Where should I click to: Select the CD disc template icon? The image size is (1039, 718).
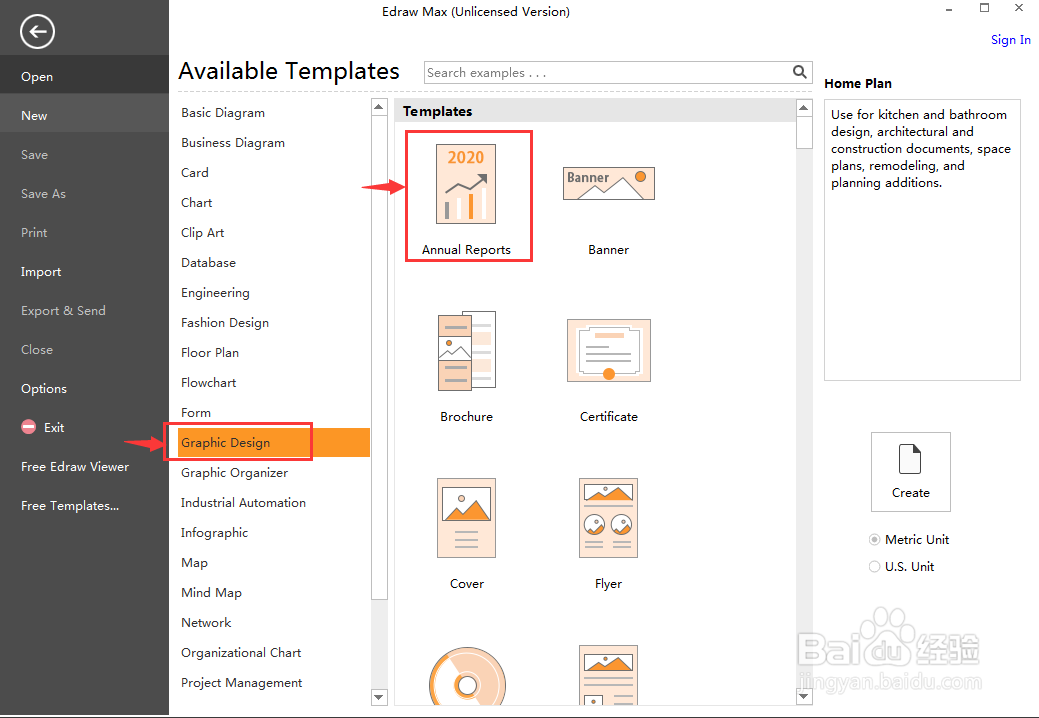pyautogui.click(x=467, y=676)
